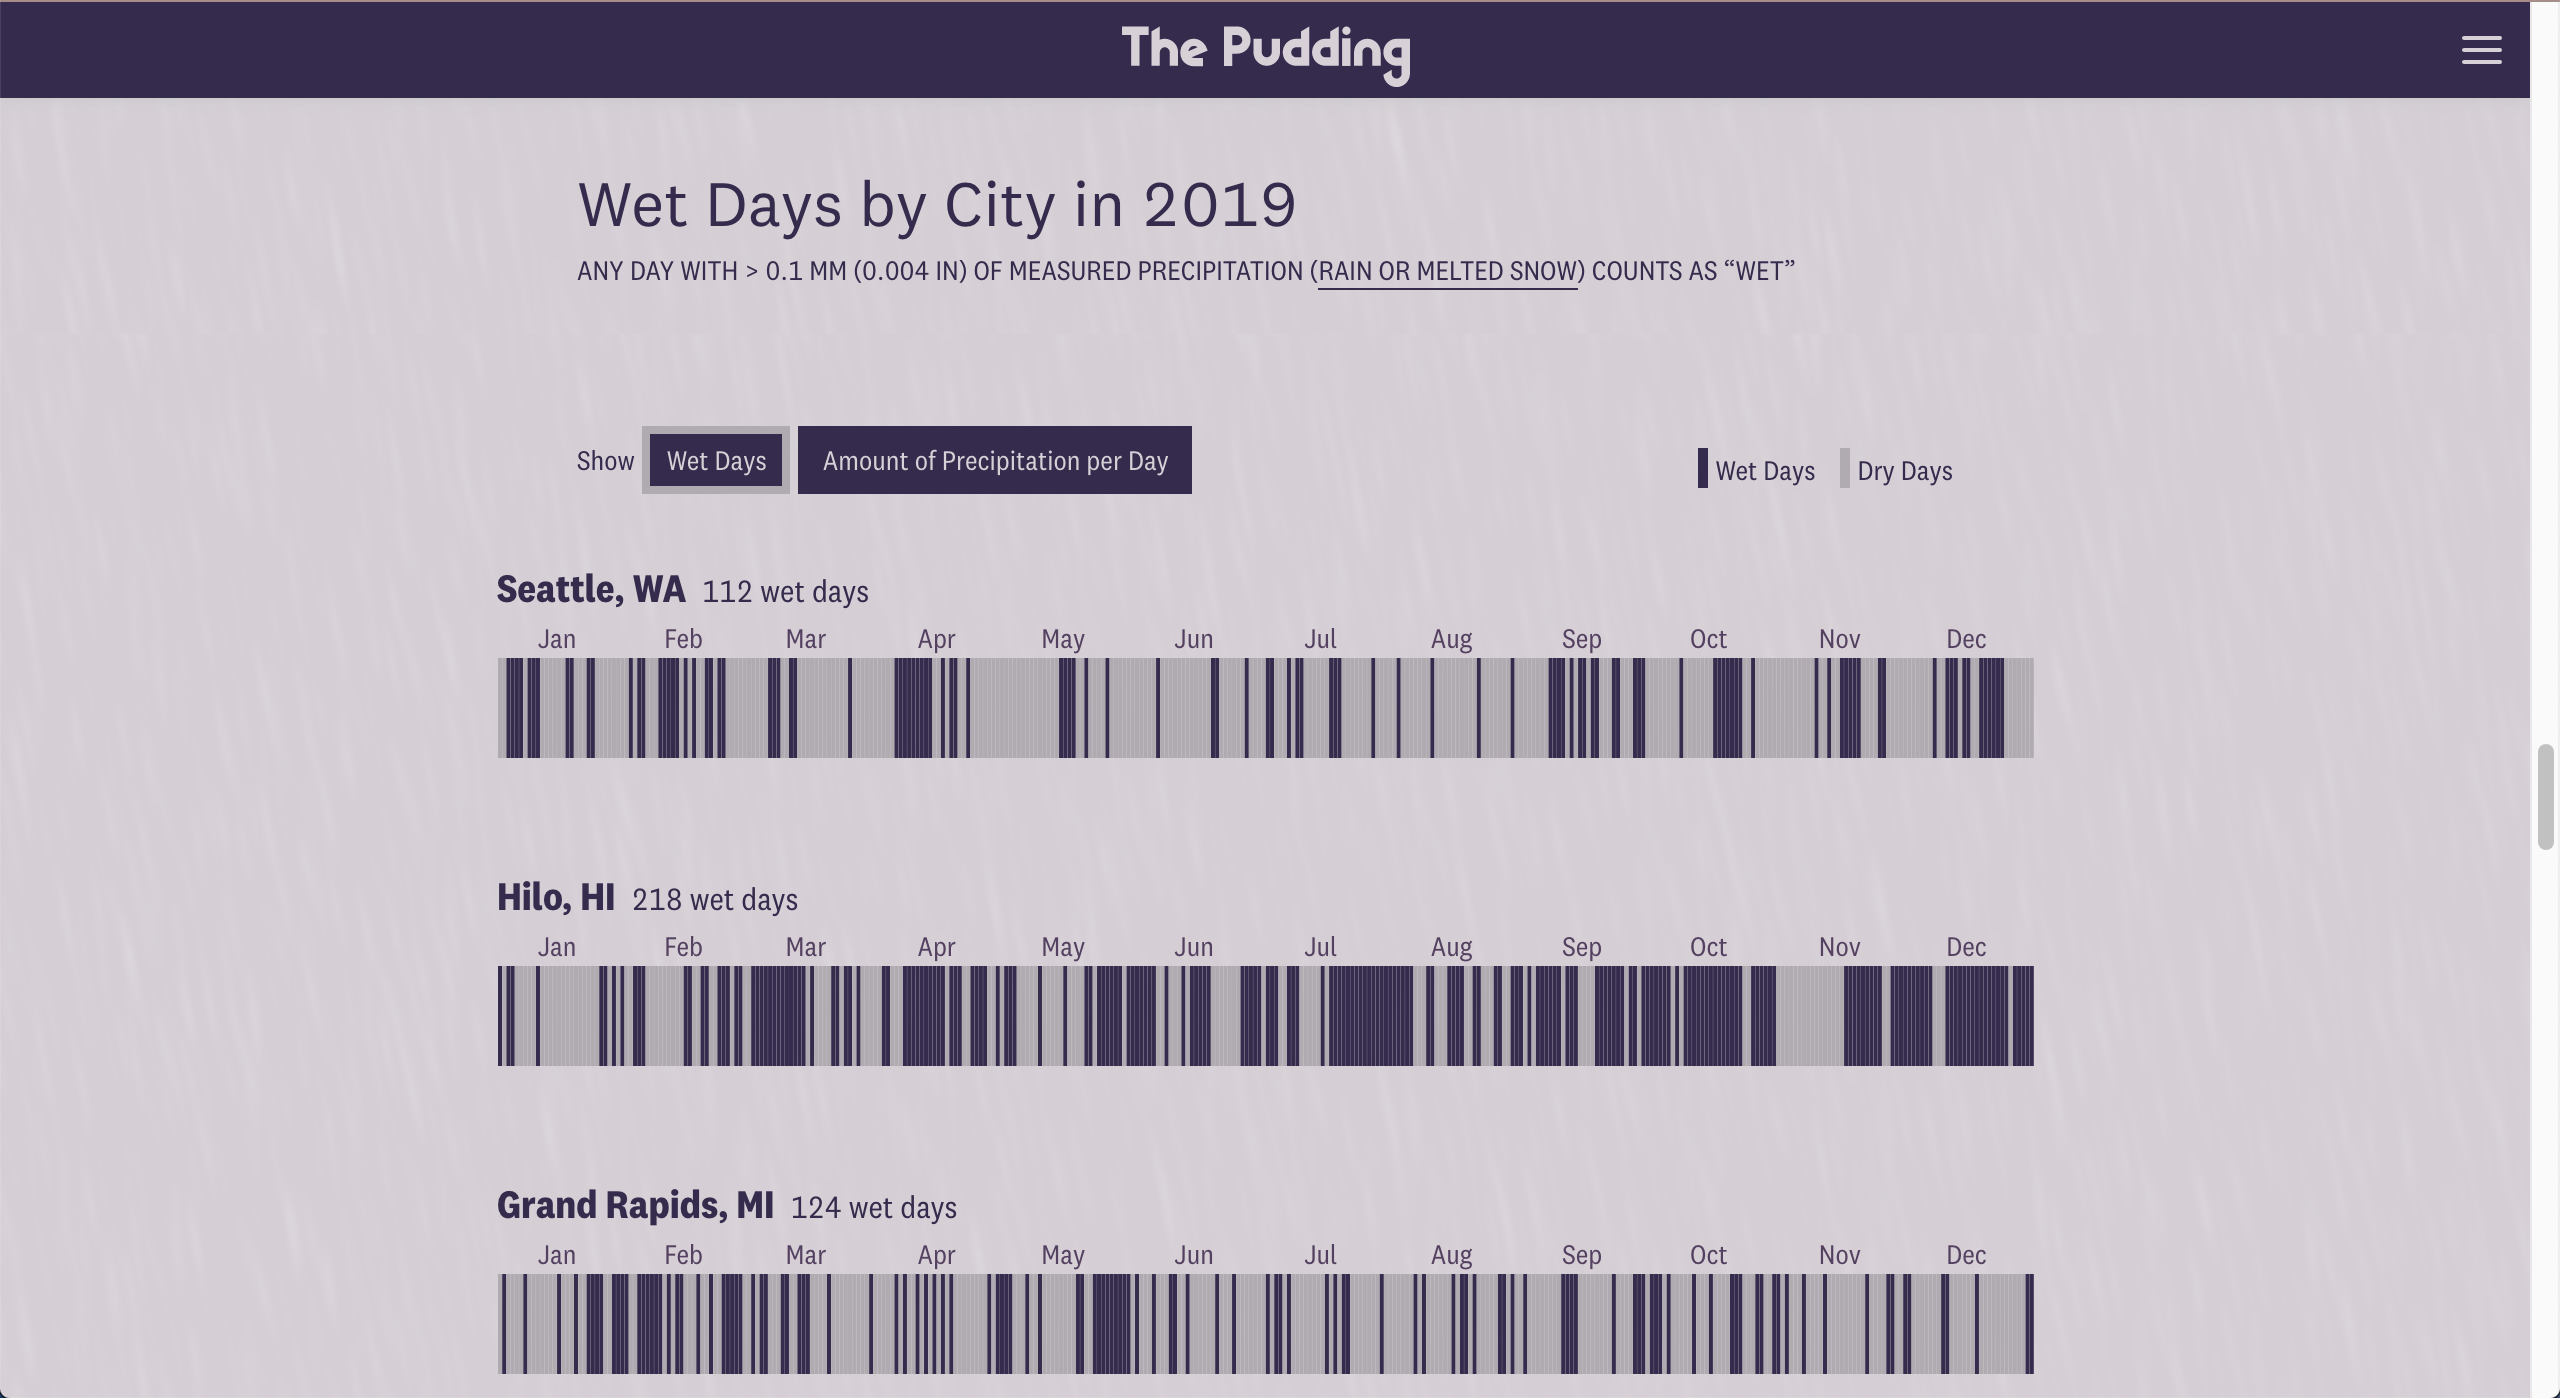Click the Wet Days legend swatch
2560x1398 pixels.
pos(1703,469)
